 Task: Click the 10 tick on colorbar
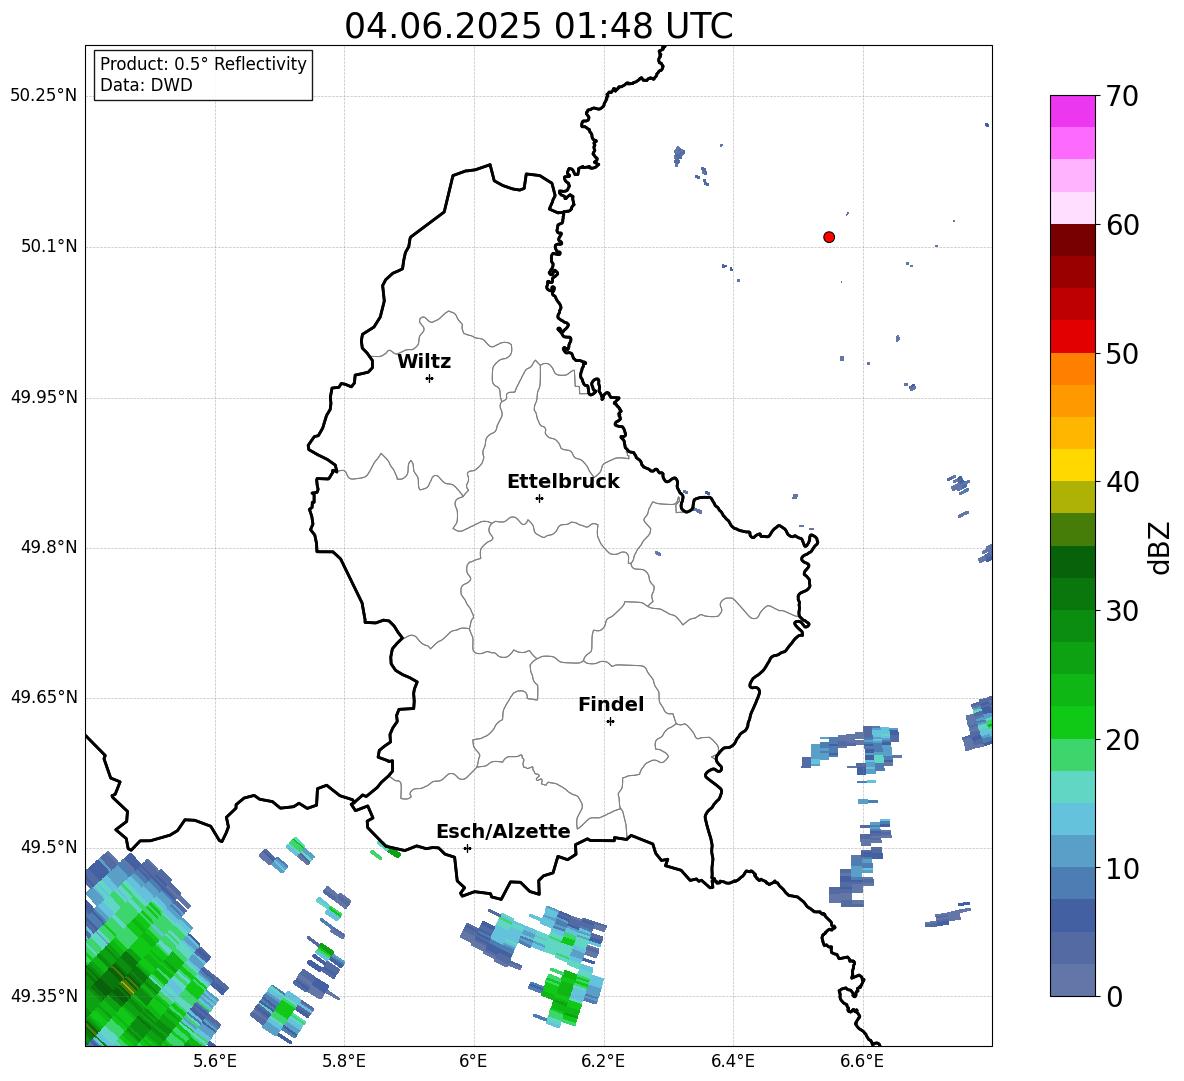click(x=1122, y=868)
